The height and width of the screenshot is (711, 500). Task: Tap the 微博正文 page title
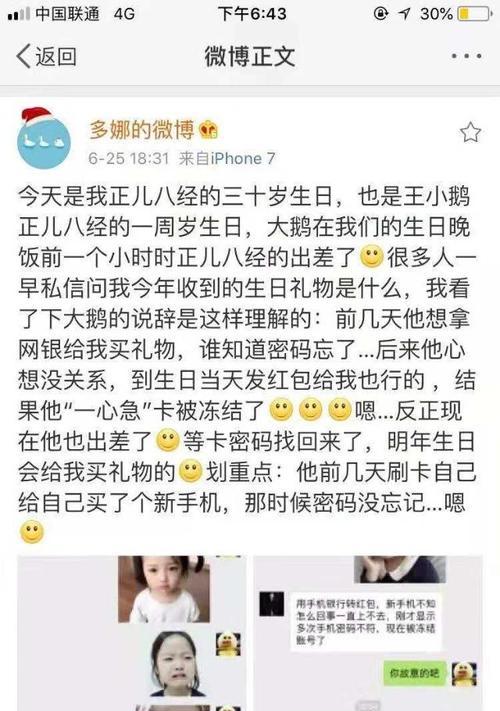[250, 57]
